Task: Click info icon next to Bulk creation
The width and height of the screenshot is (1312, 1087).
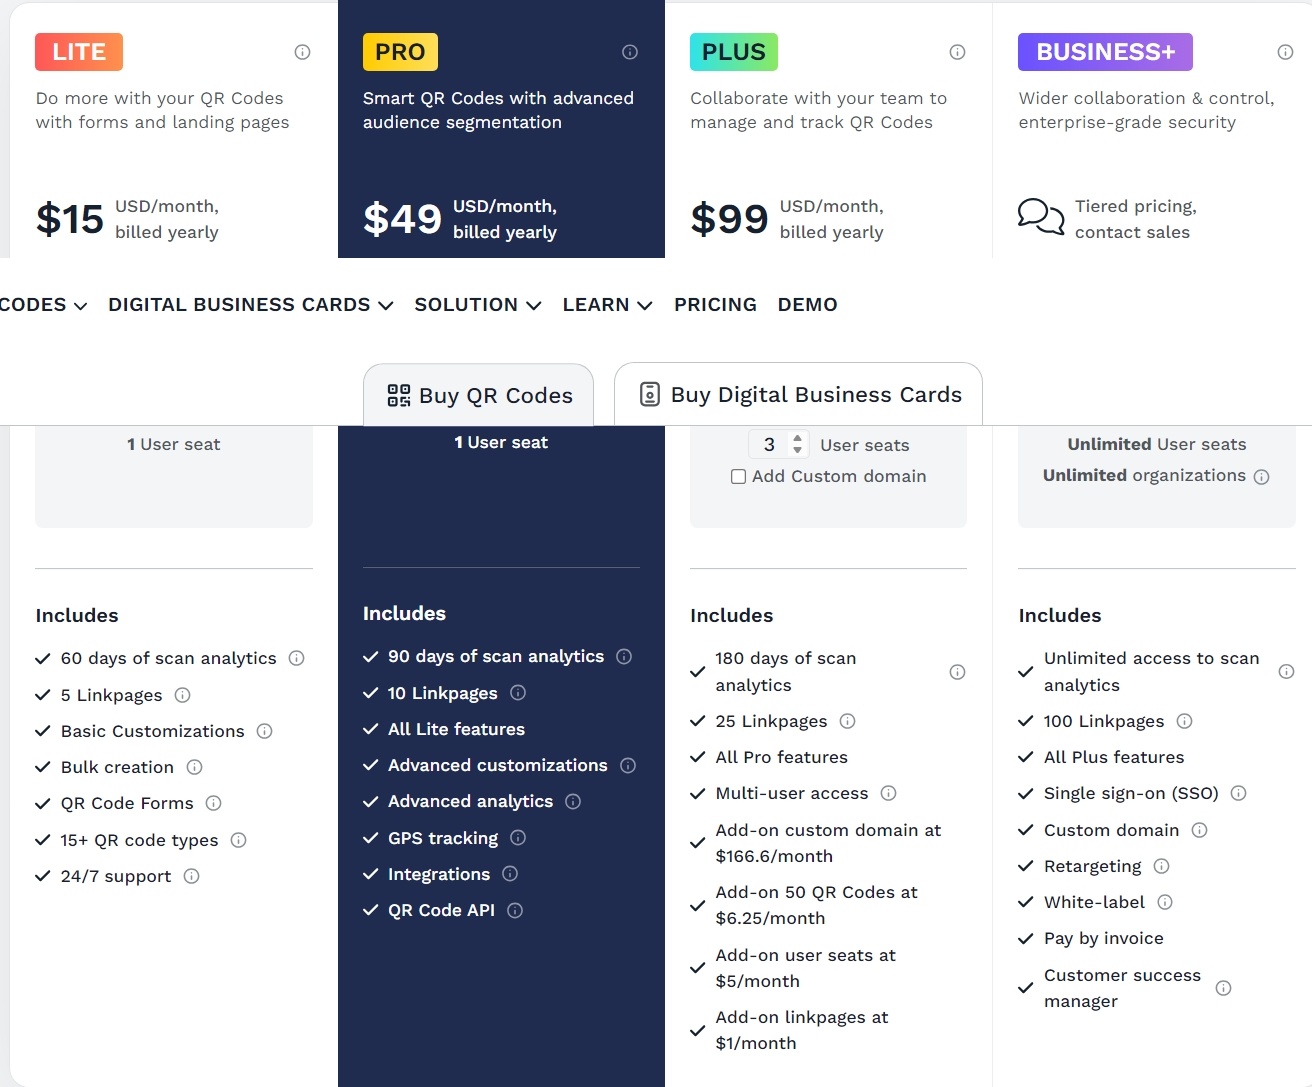Action: 195,767
